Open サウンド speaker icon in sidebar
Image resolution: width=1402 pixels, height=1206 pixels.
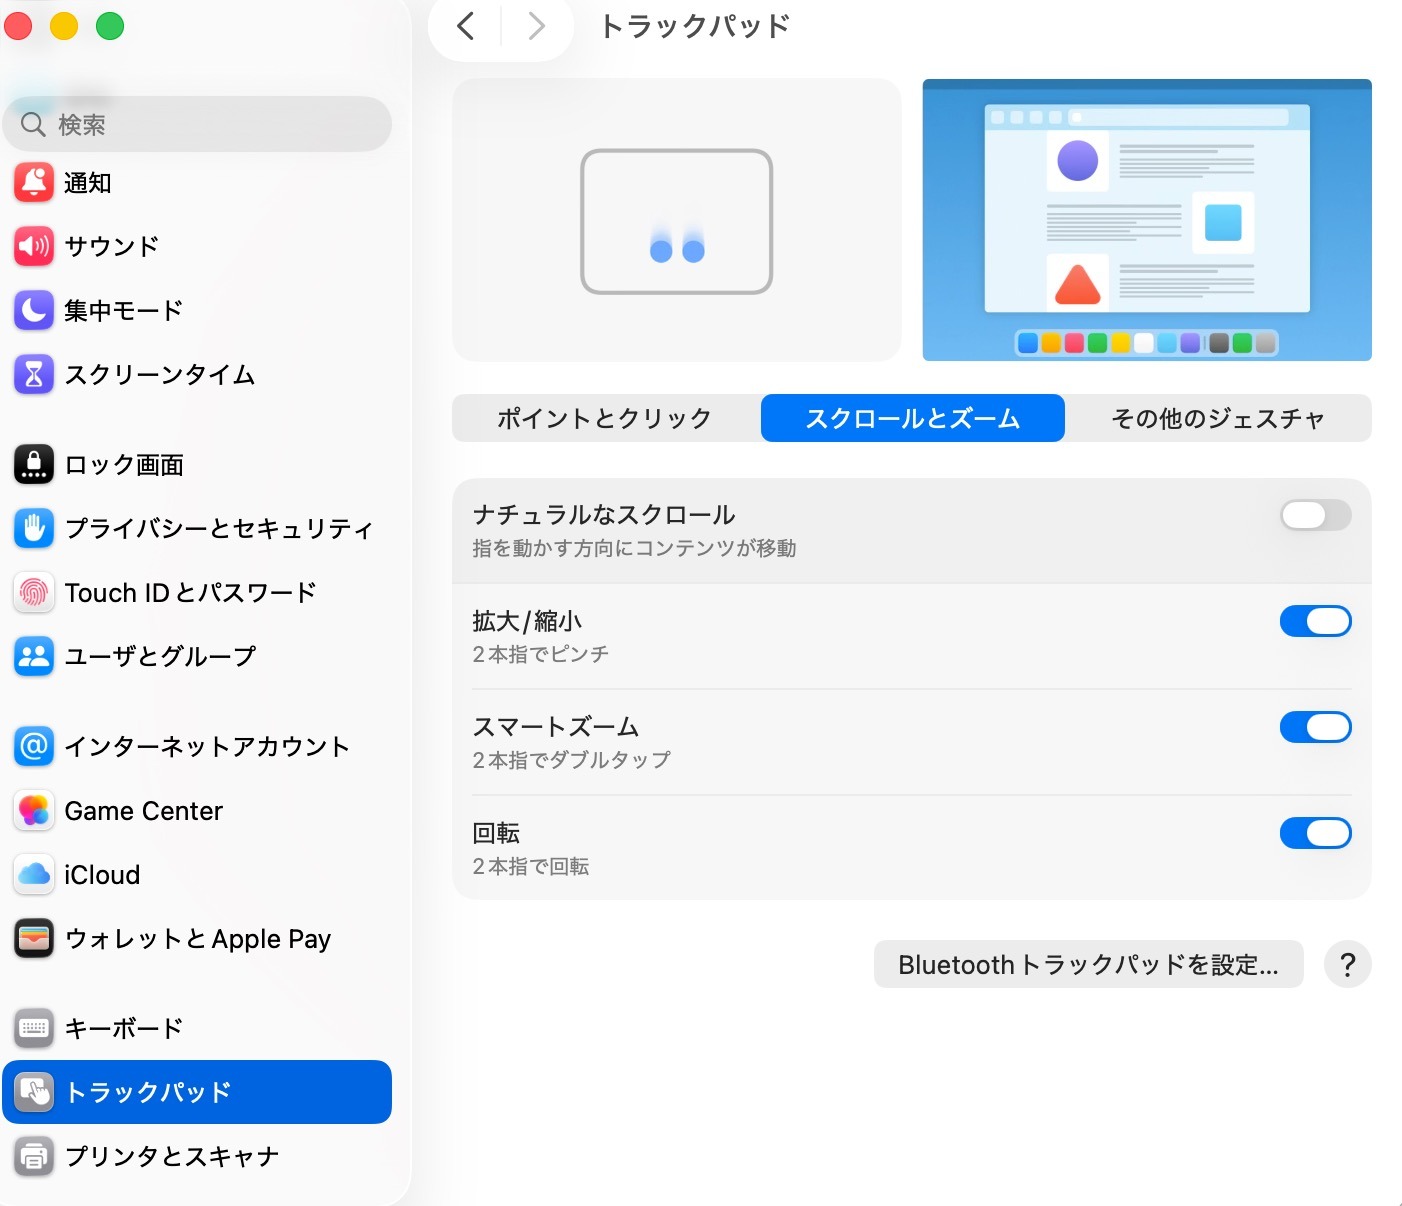point(34,246)
